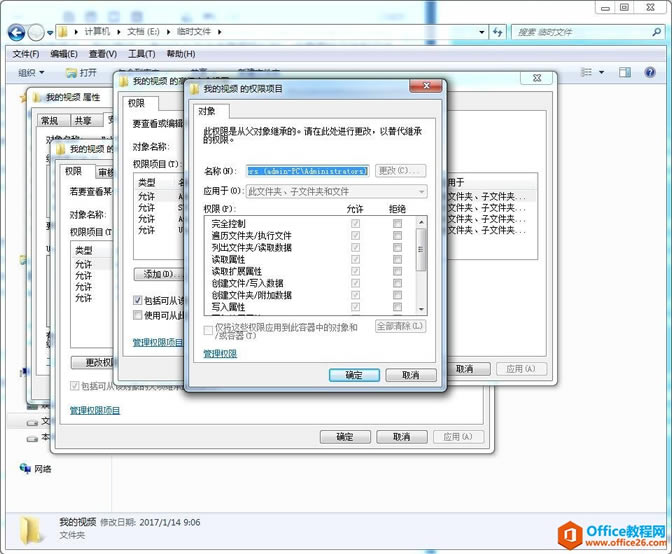The width and height of the screenshot is (672, 554).
Task: Toggle 允许 checkbox for 完全控制
Action: [355, 224]
